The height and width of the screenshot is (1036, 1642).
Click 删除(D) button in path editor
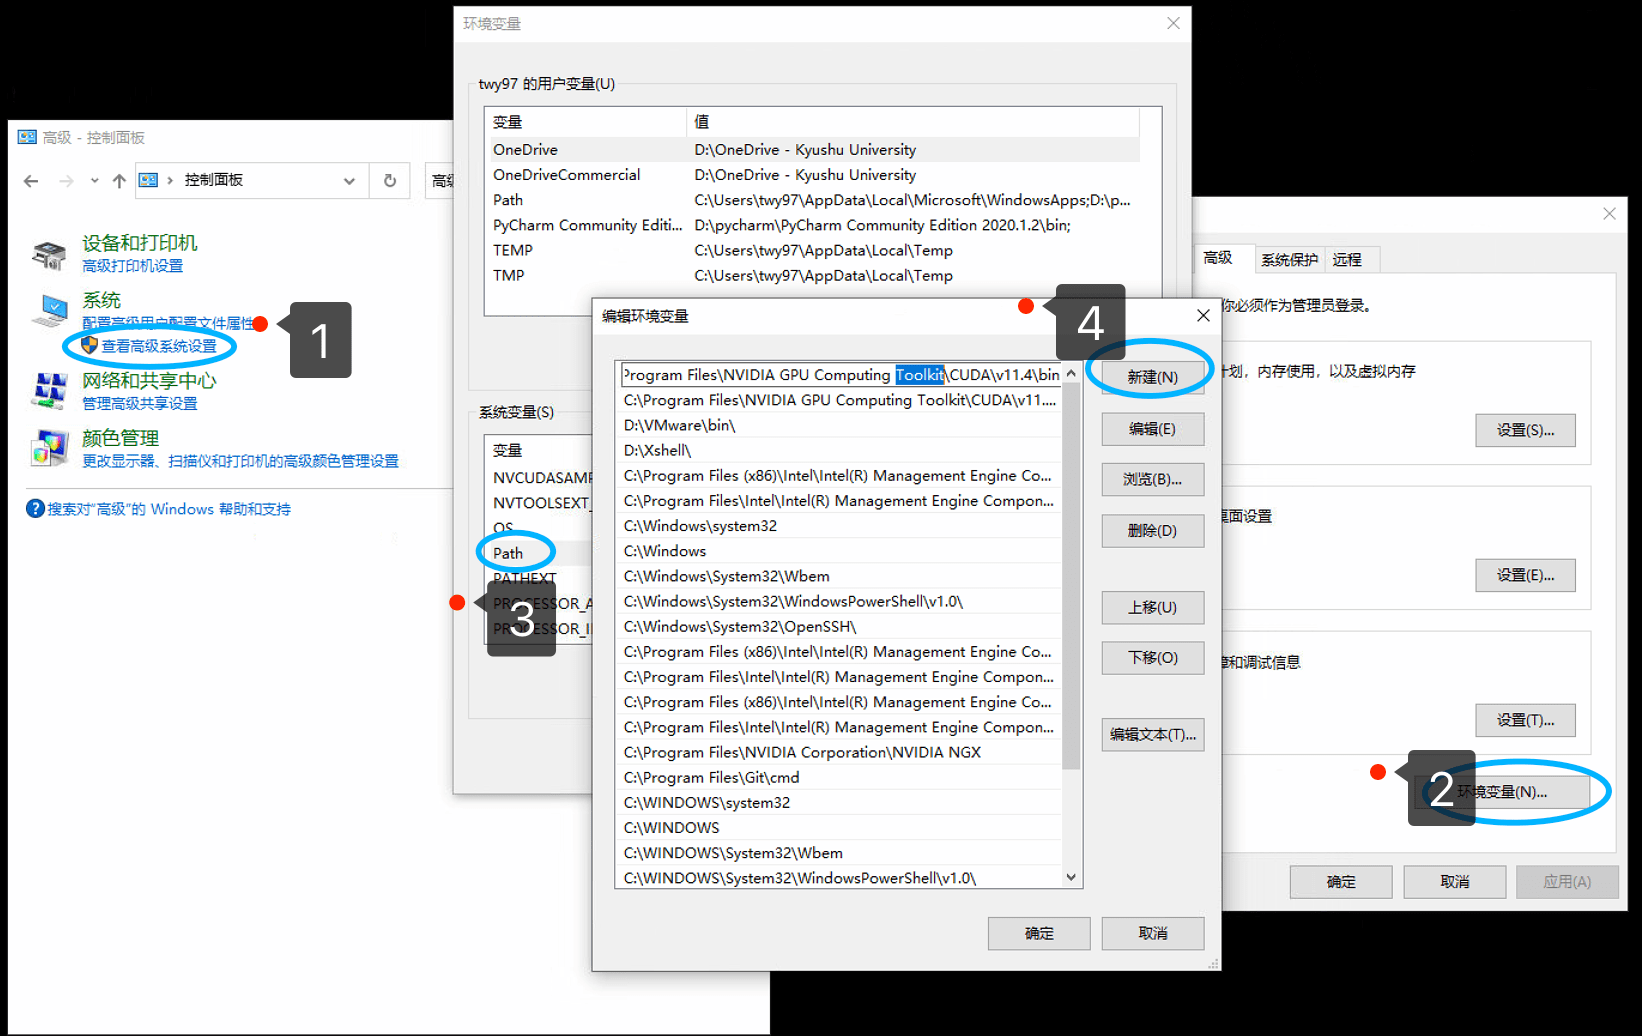[x=1152, y=530]
